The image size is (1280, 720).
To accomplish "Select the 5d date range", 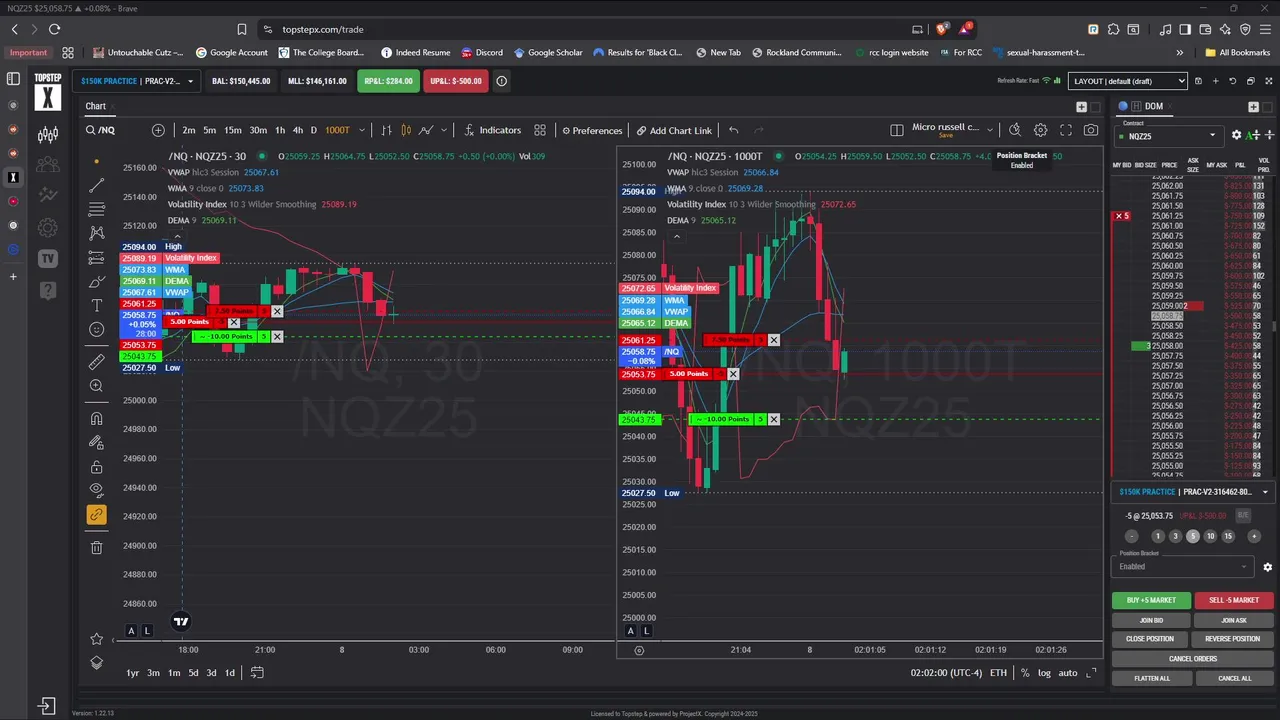I will pyautogui.click(x=193, y=673).
